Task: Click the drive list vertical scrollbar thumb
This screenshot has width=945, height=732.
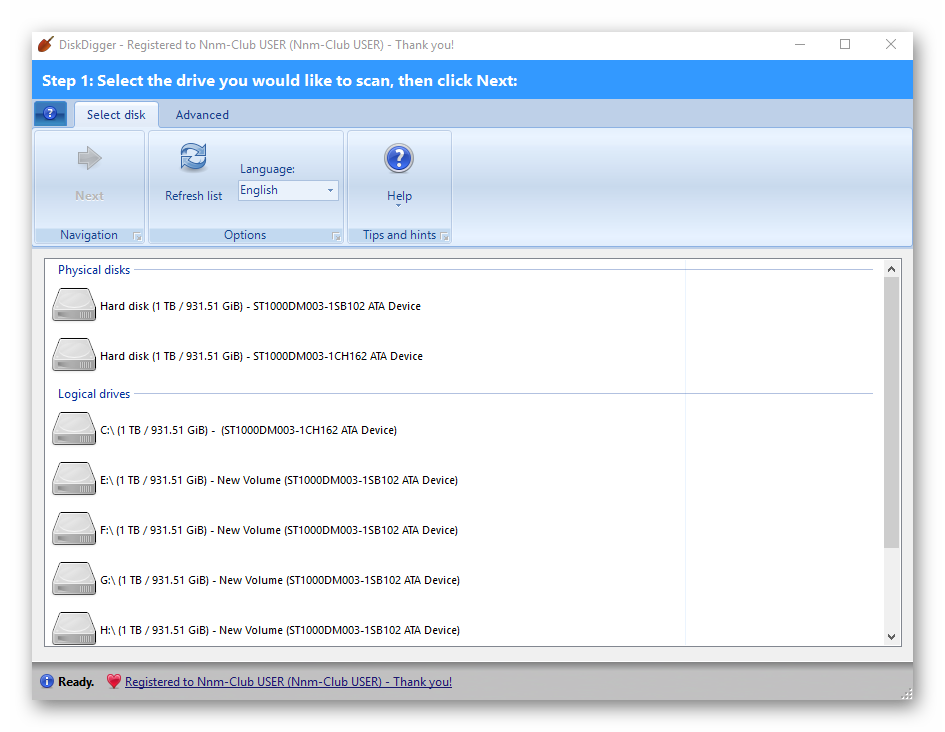Action: point(891,412)
